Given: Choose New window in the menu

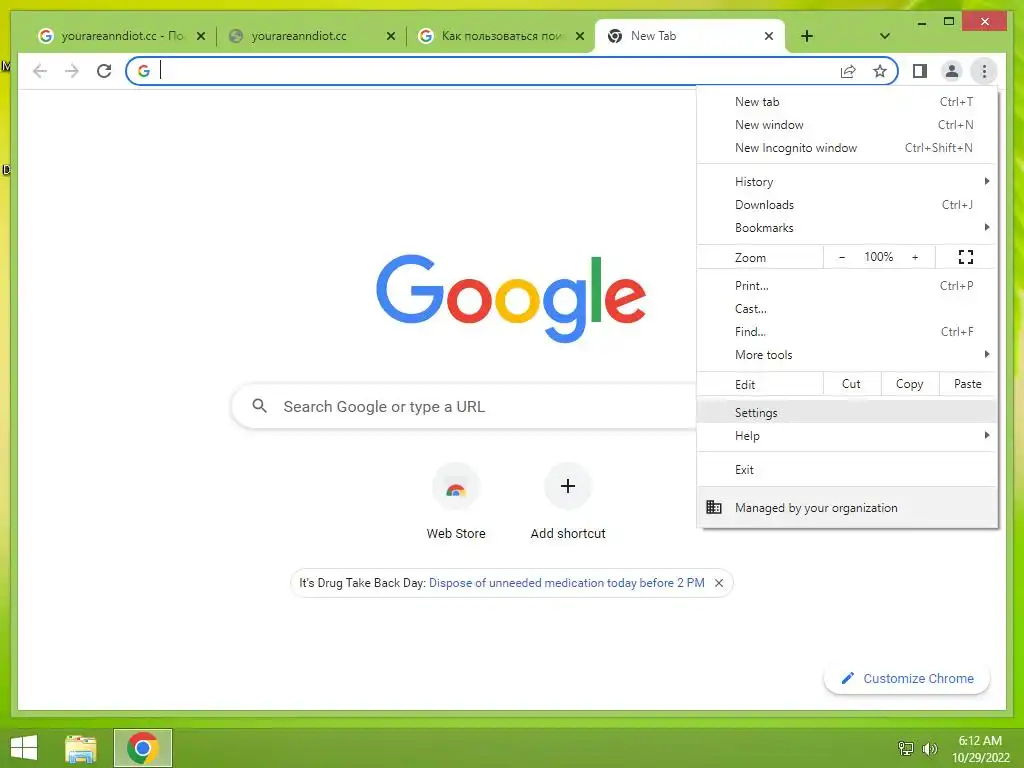Looking at the screenshot, I should (846, 125).
